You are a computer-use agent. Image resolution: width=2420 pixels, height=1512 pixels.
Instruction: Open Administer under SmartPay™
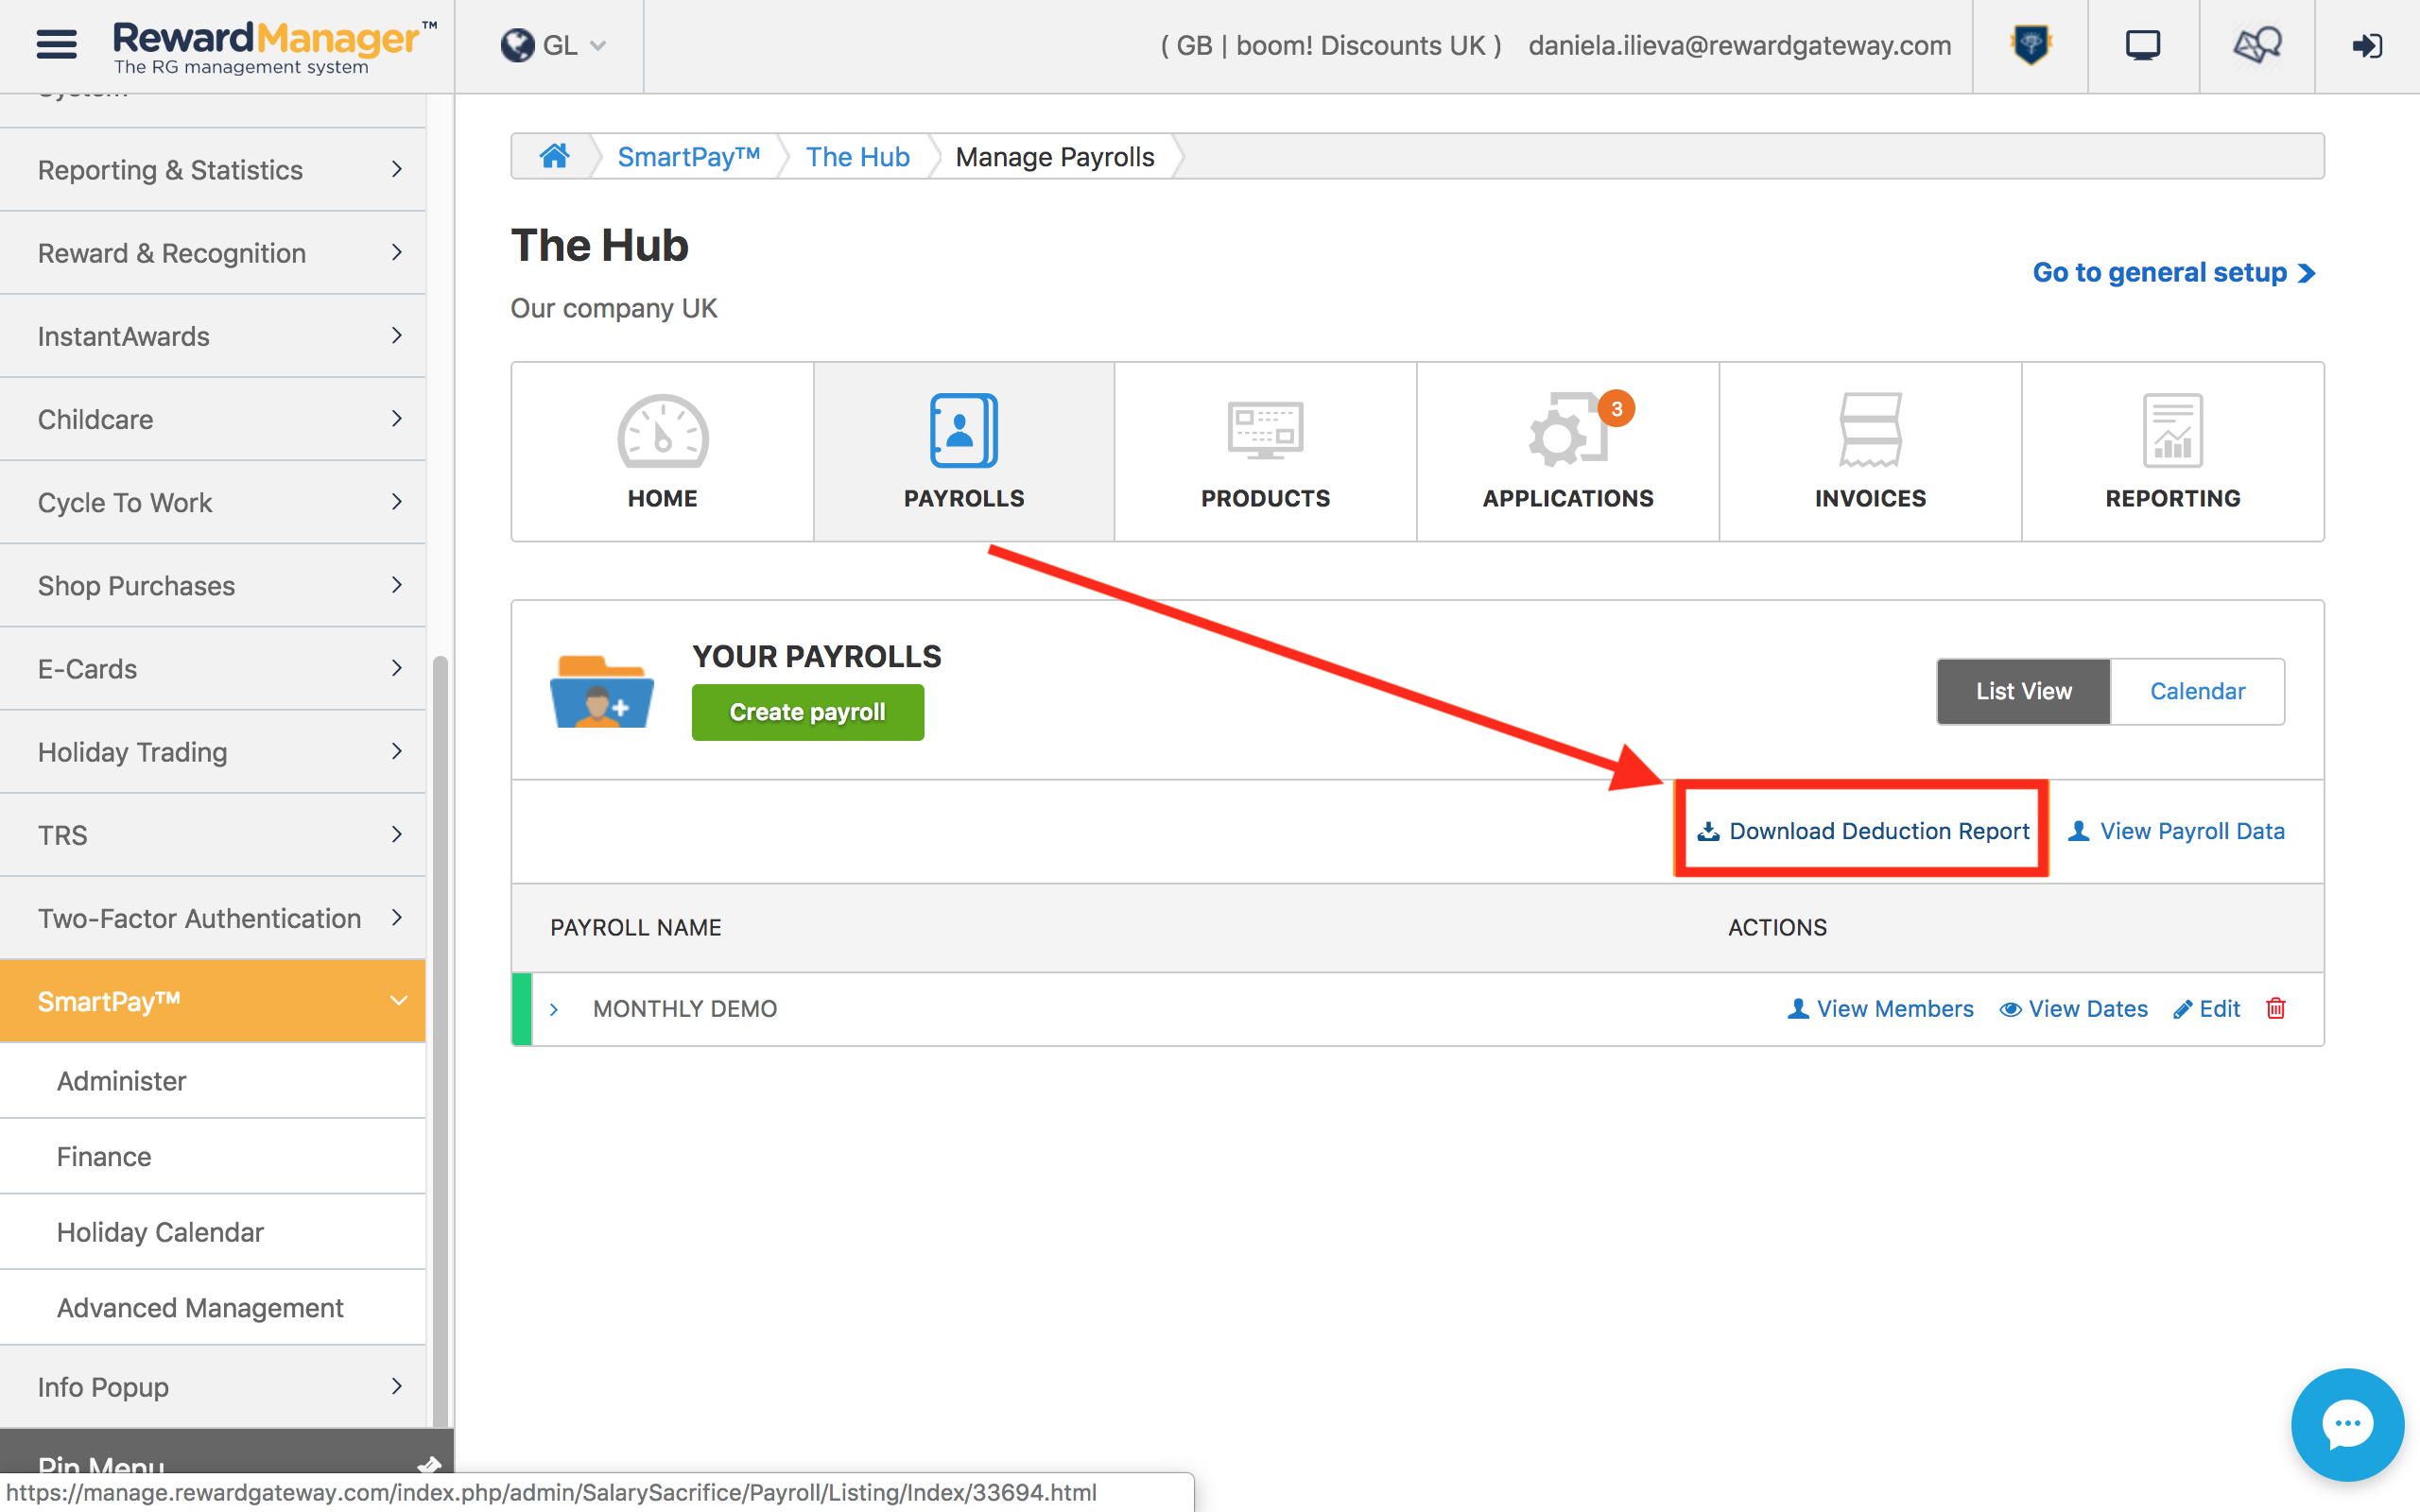[x=213, y=1081]
